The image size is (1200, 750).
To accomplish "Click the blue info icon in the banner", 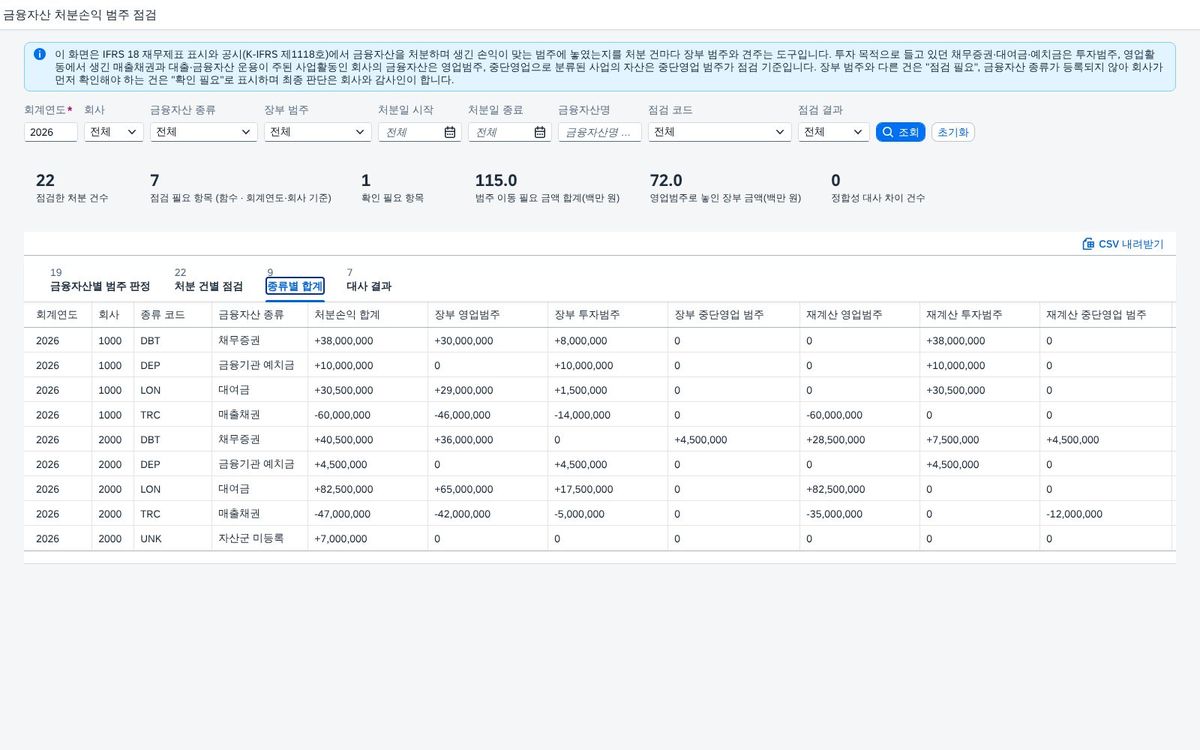I will 39,54.
